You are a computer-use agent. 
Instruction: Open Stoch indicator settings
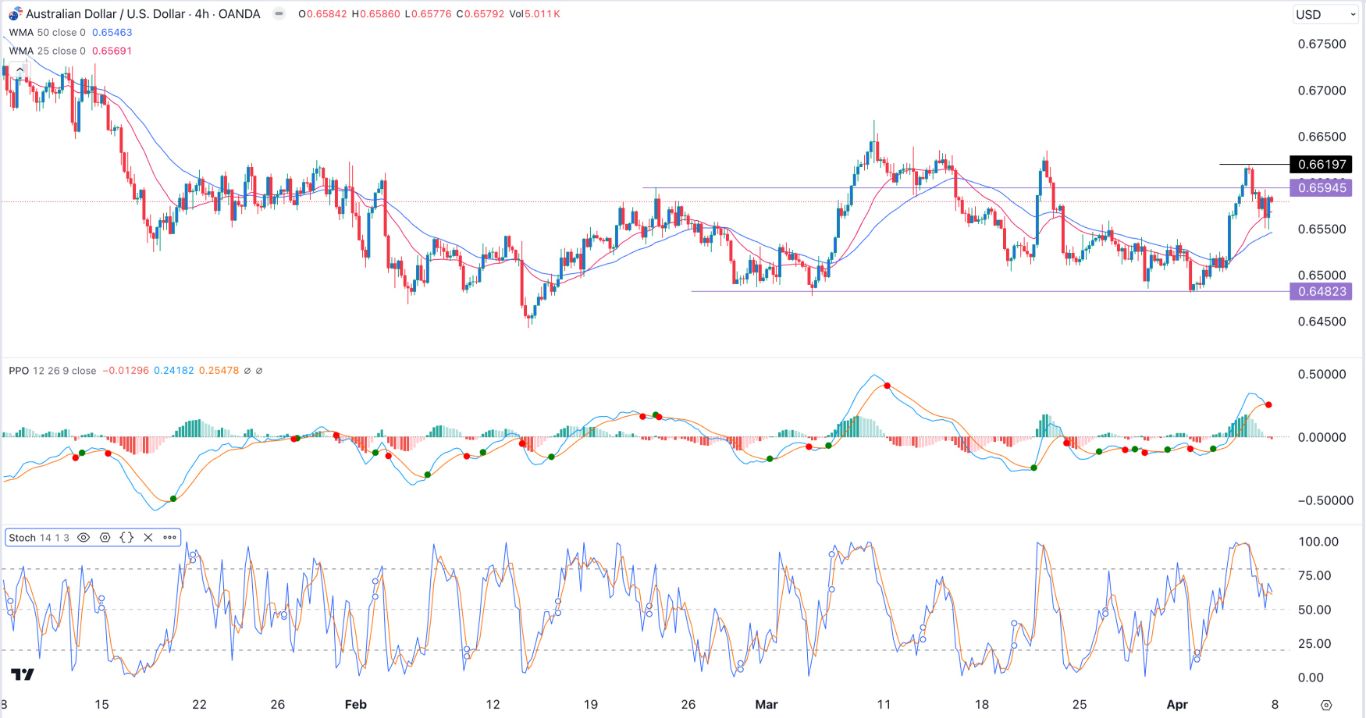click(x=105, y=538)
